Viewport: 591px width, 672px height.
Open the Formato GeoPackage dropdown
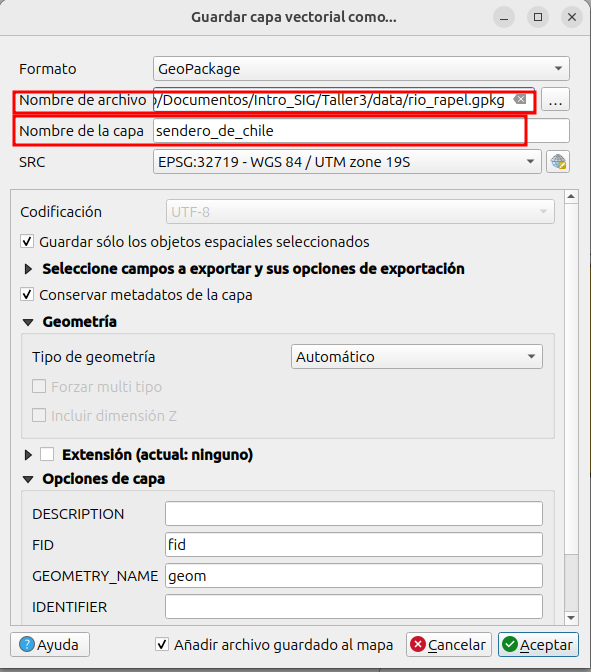(361, 69)
